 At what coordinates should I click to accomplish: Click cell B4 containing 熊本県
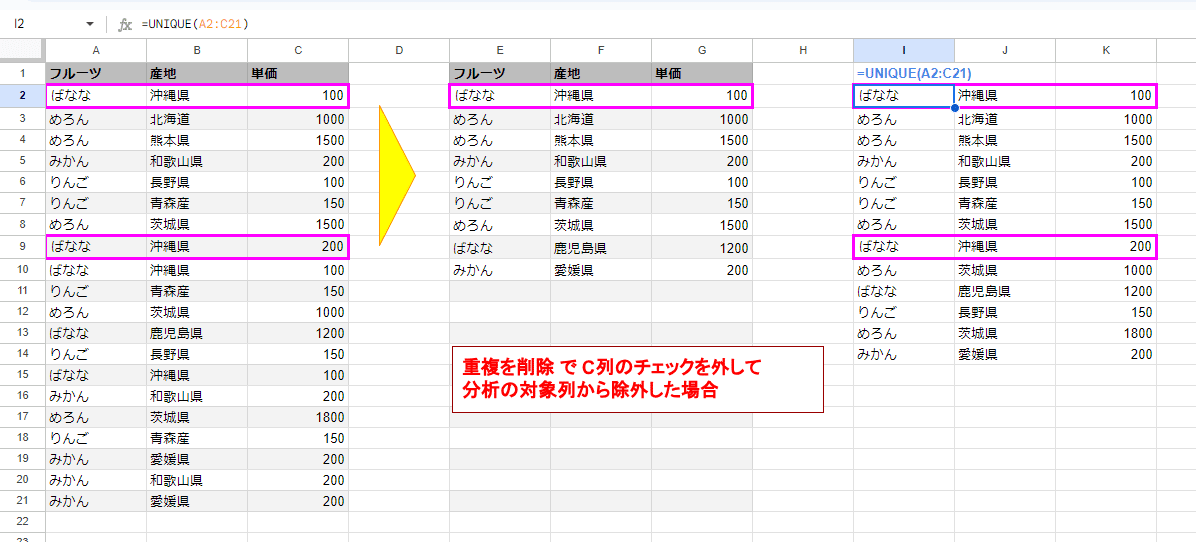tap(197, 140)
